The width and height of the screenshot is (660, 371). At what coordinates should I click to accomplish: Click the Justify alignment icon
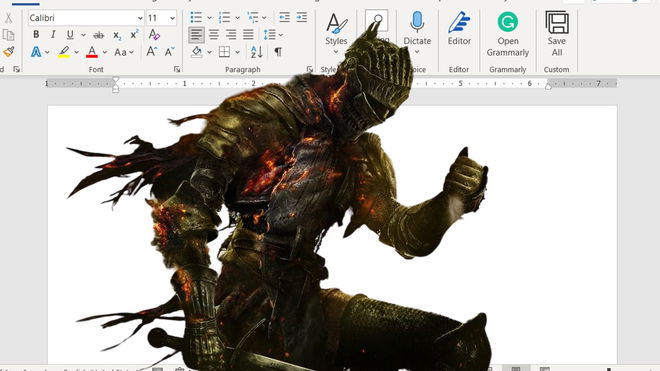point(248,35)
